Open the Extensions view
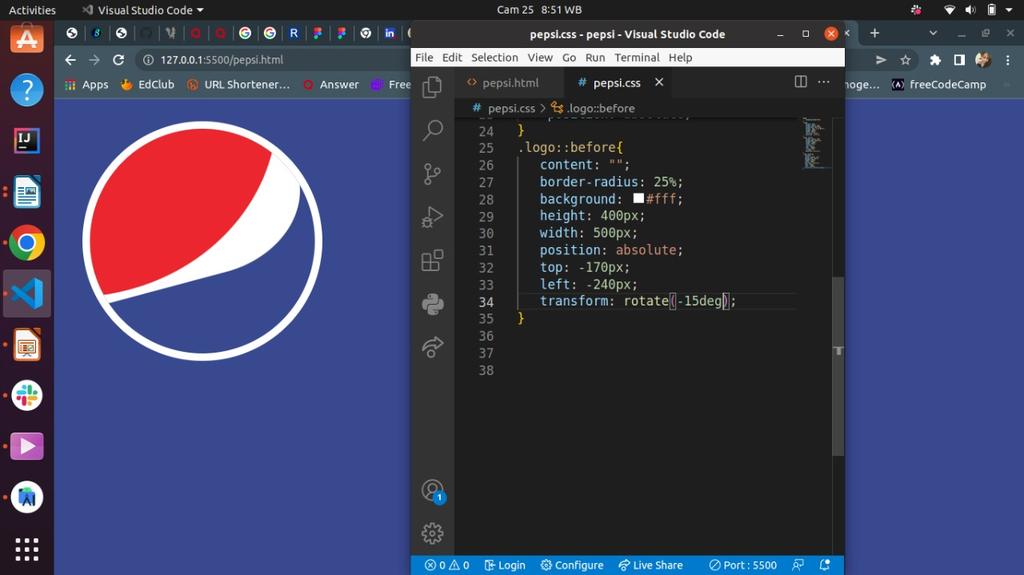Viewport: 1024px width, 575px height. click(432, 260)
